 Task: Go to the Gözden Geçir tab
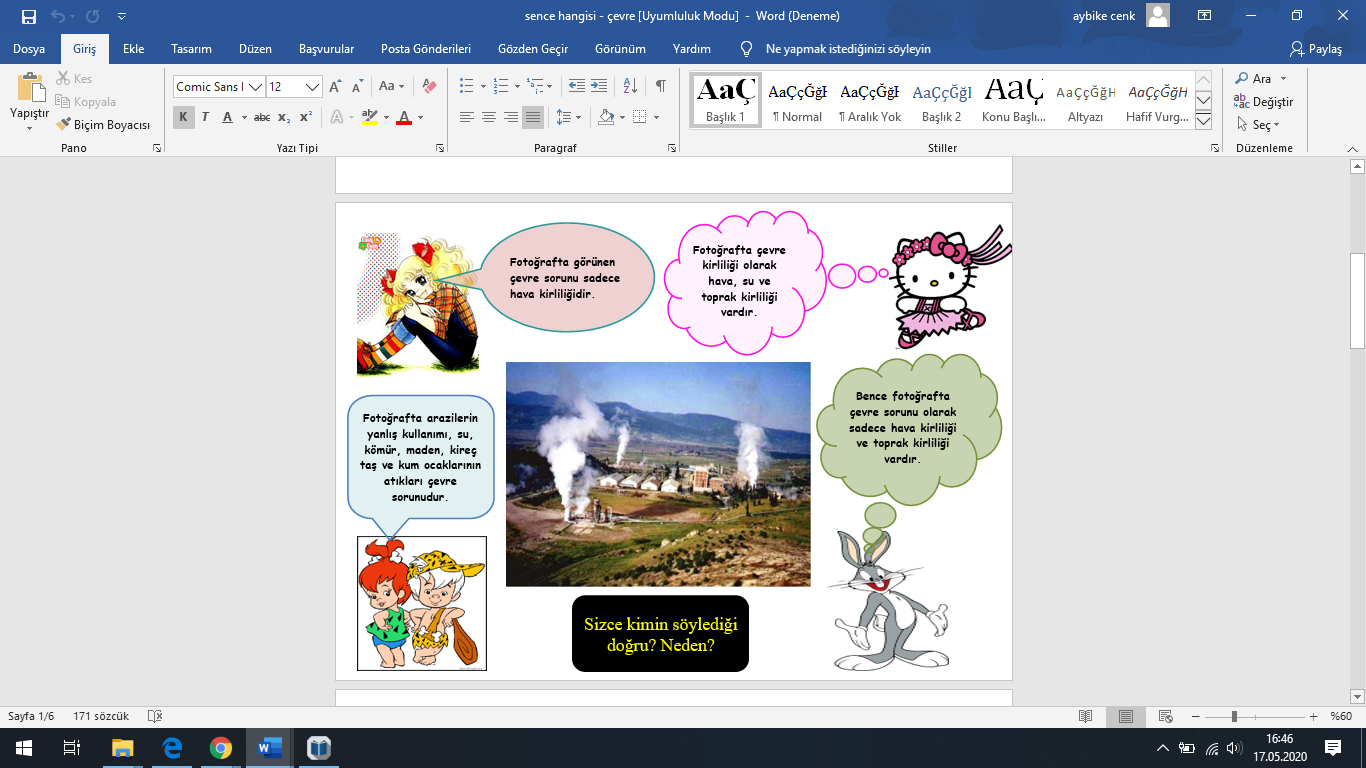coord(533,48)
